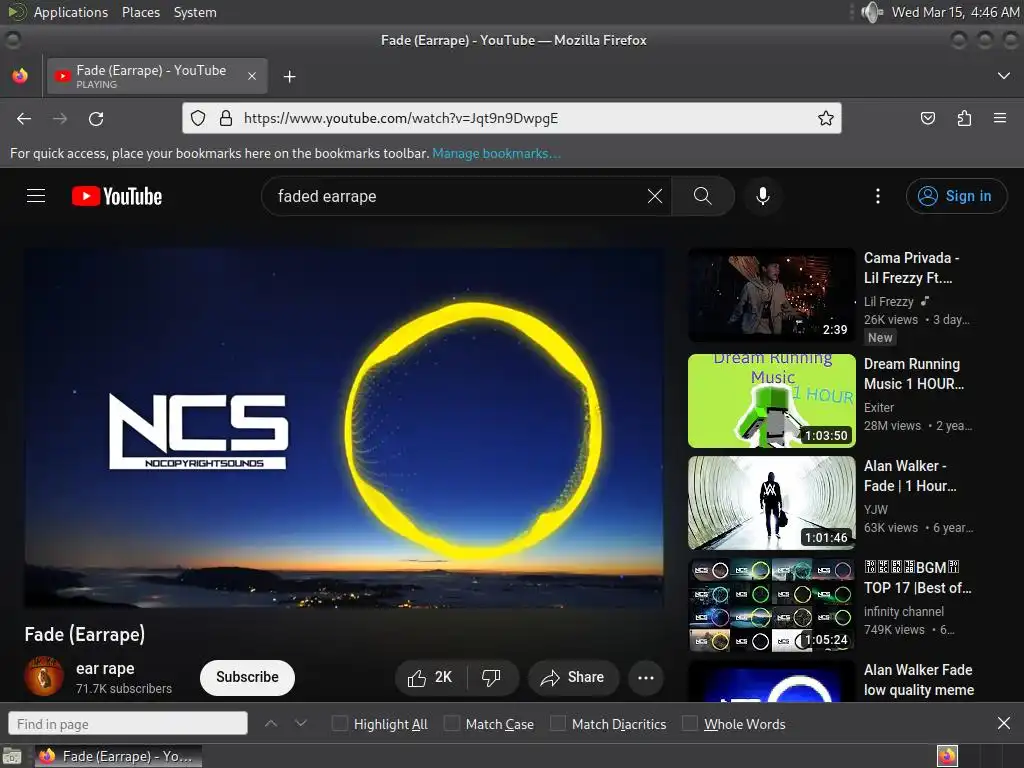Click the site security padlock icon
This screenshot has width=1024, height=768.
point(226,118)
